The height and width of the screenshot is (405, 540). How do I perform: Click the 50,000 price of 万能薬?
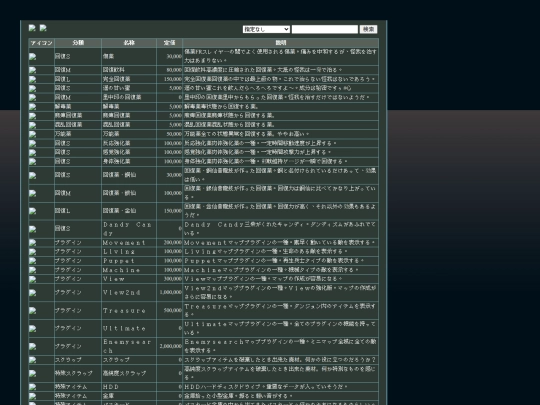(174, 134)
